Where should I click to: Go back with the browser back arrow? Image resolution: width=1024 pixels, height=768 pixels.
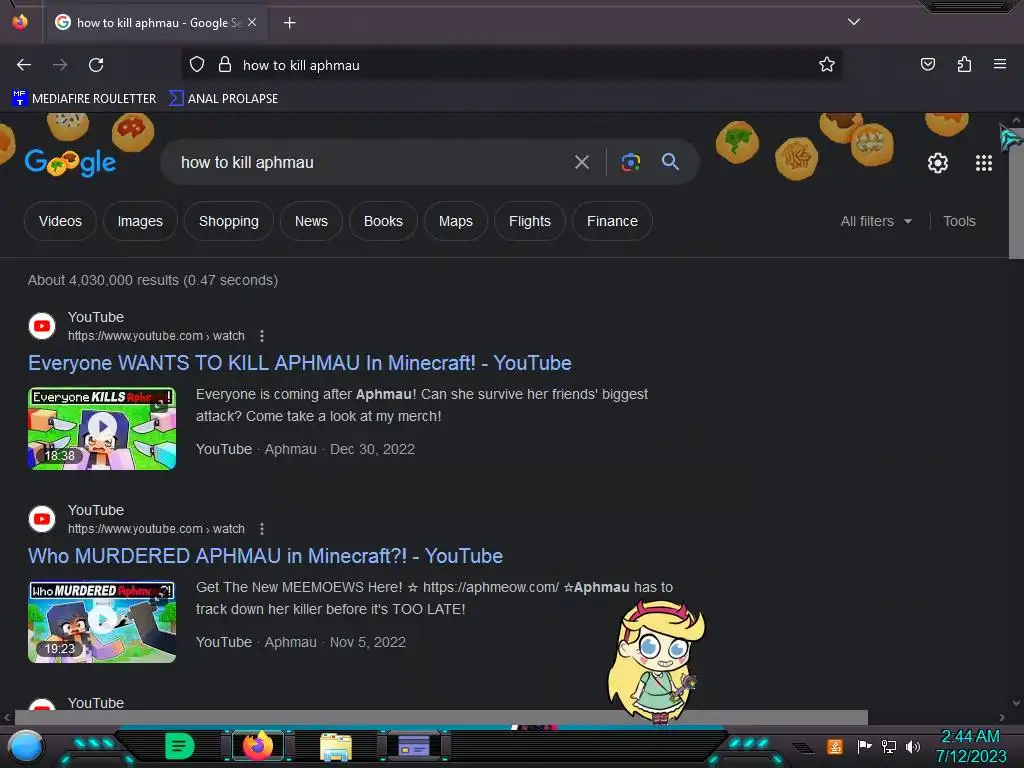[x=24, y=65]
